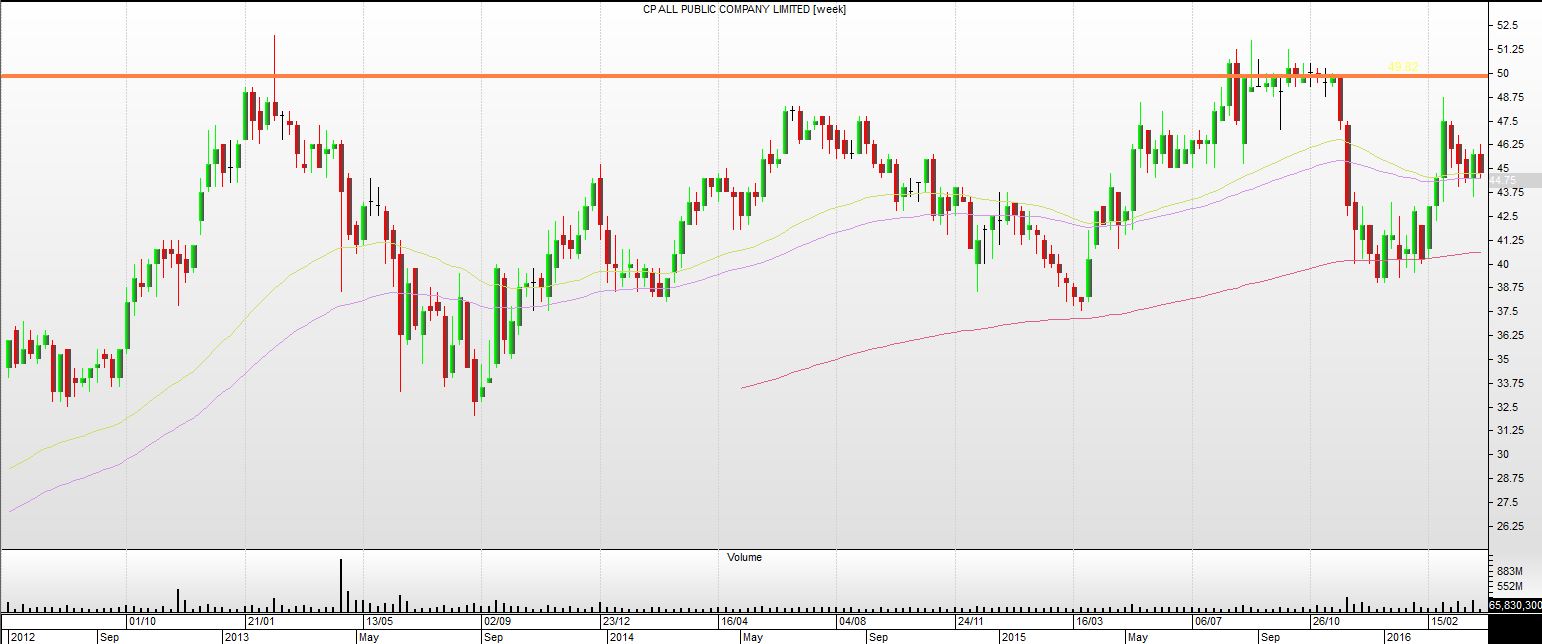Click the 15/02 date label
This screenshot has height=644, width=1542.
coord(1443,621)
